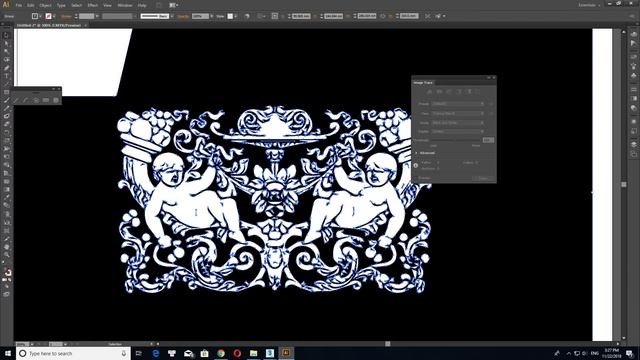The height and width of the screenshot is (360, 640).
Task: Open the Edit menu
Action: (x=31, y=5)
